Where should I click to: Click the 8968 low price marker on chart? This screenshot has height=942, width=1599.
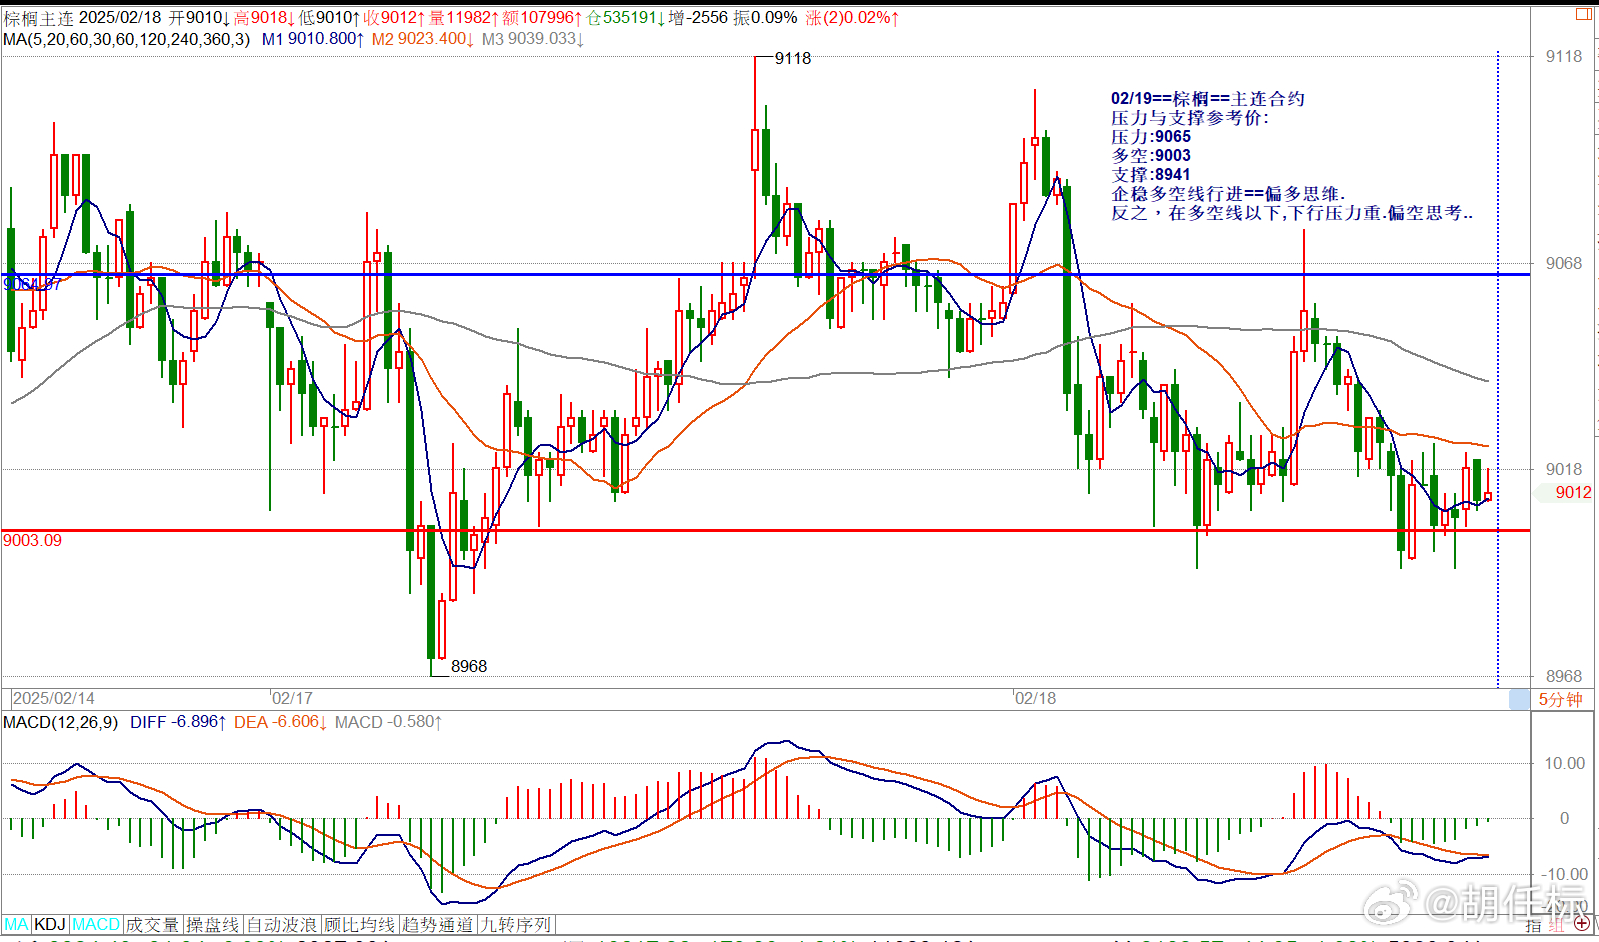469,667
